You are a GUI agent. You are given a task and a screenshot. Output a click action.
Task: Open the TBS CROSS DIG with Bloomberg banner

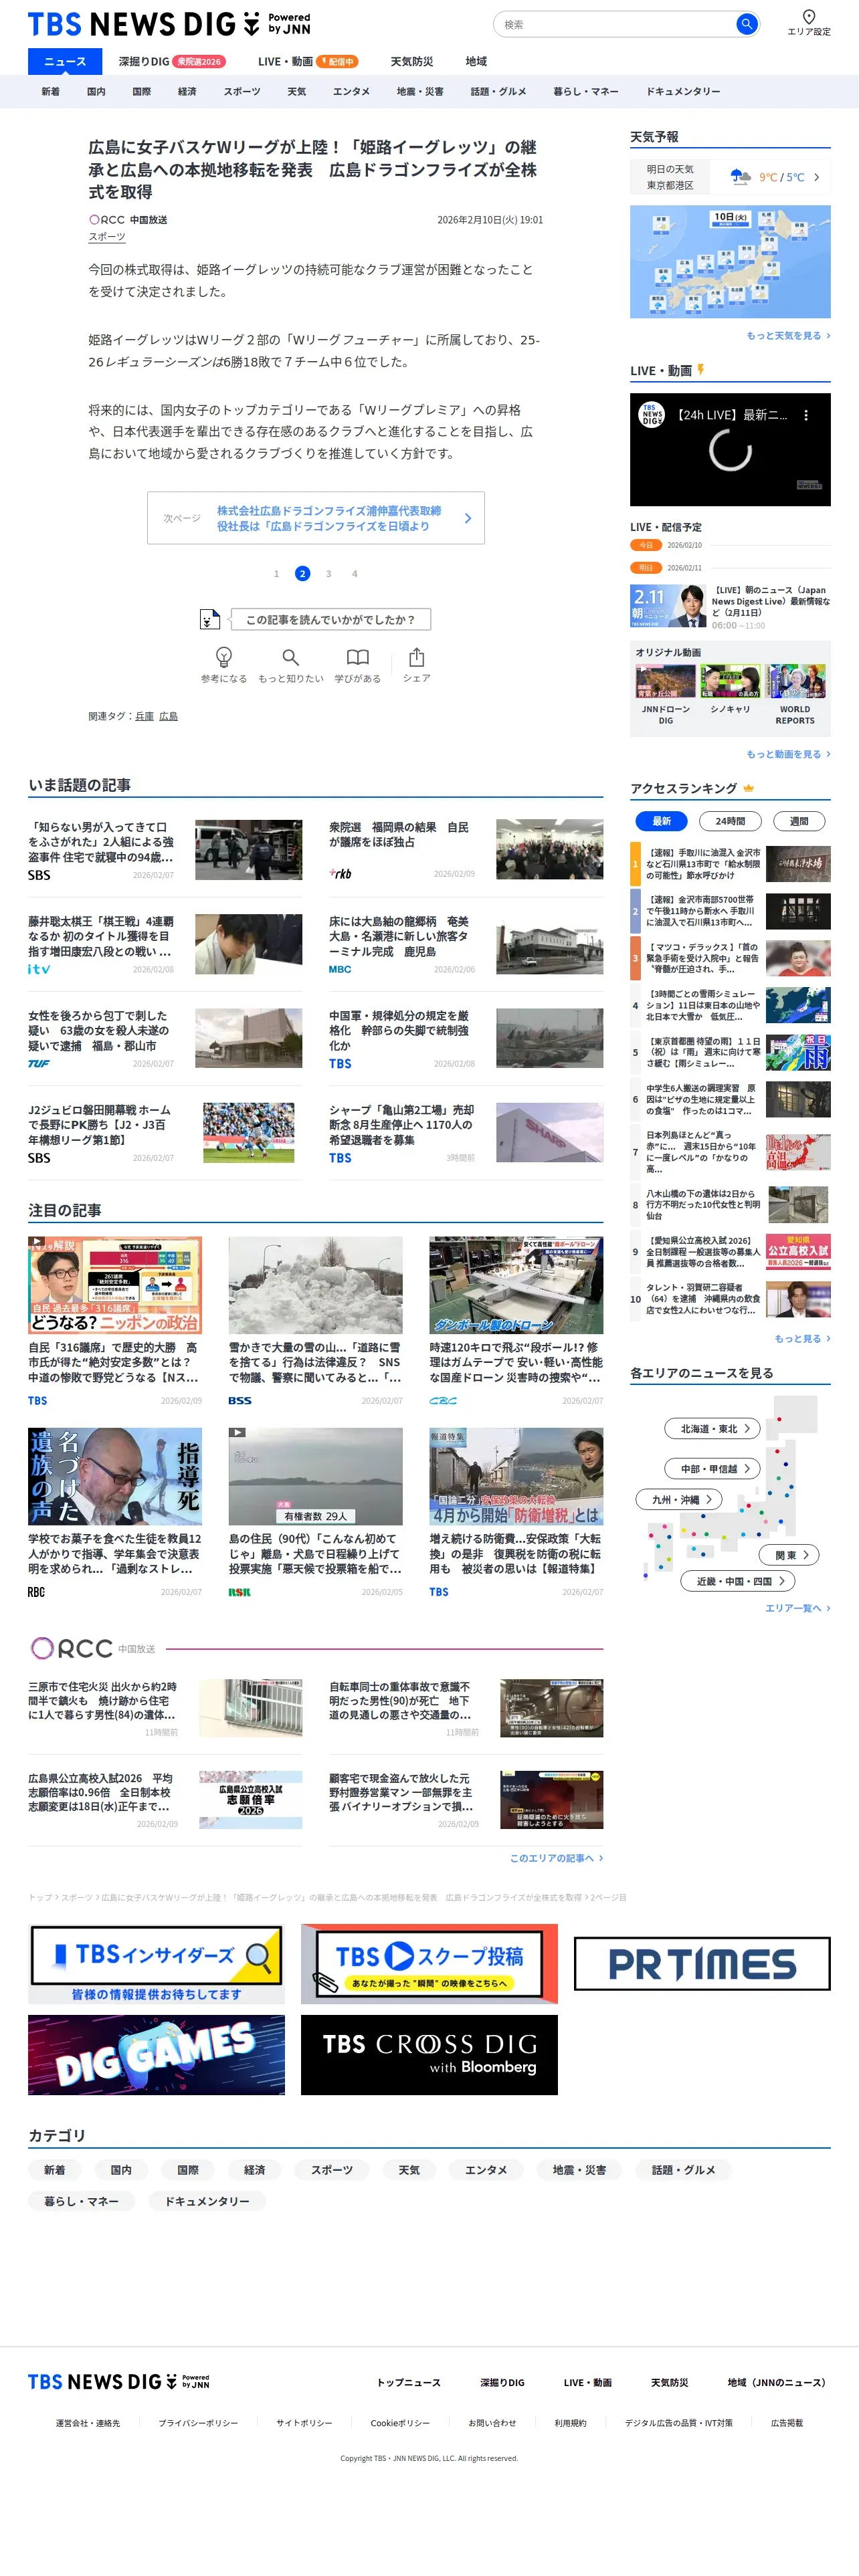click(x=429, y=2054)
